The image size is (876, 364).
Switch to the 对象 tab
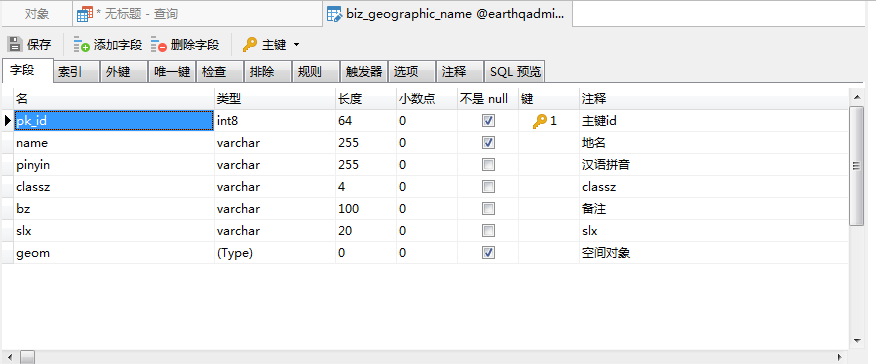click(37, 14)
